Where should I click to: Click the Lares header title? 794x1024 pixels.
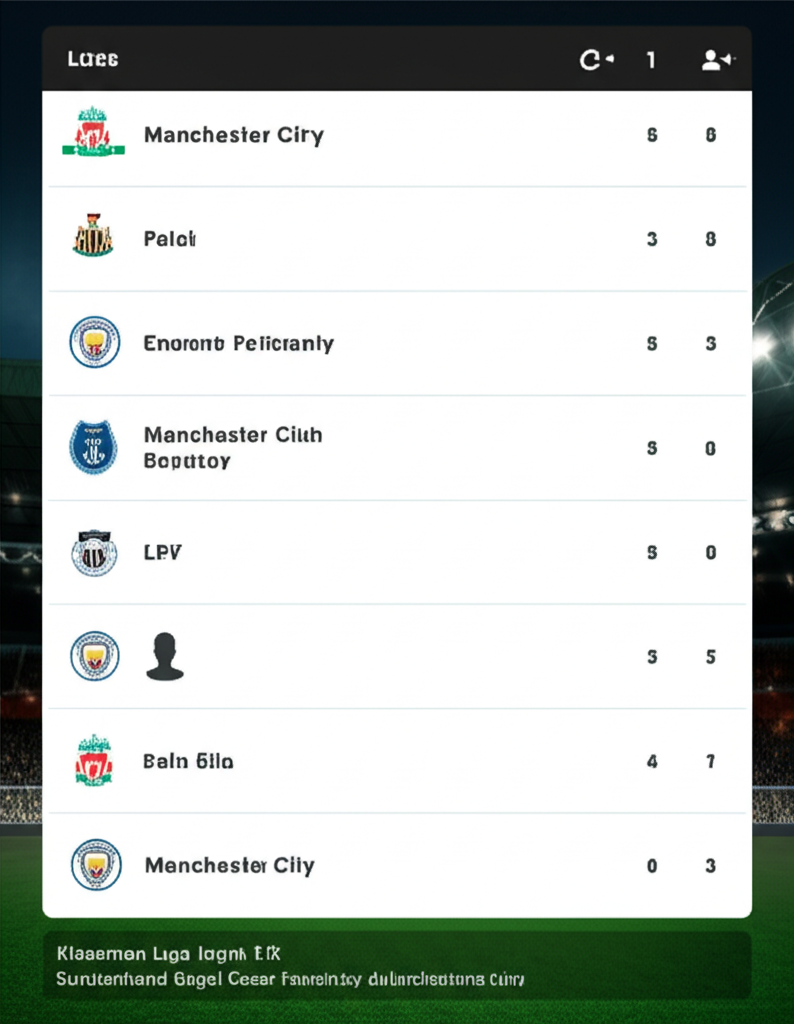point(93,59)
